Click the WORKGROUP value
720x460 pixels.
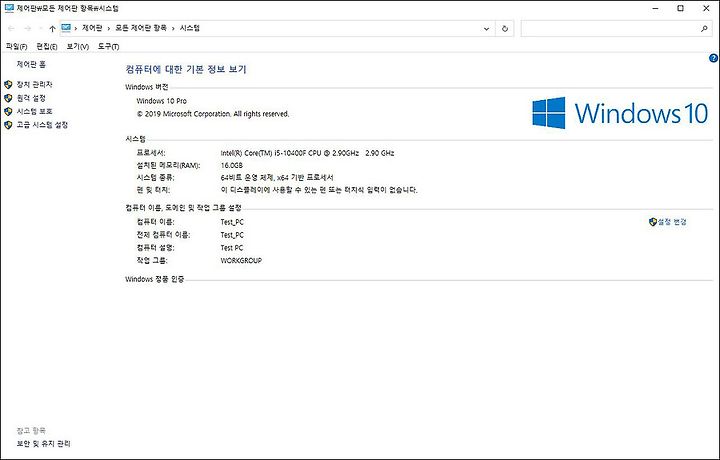point(241,260)
